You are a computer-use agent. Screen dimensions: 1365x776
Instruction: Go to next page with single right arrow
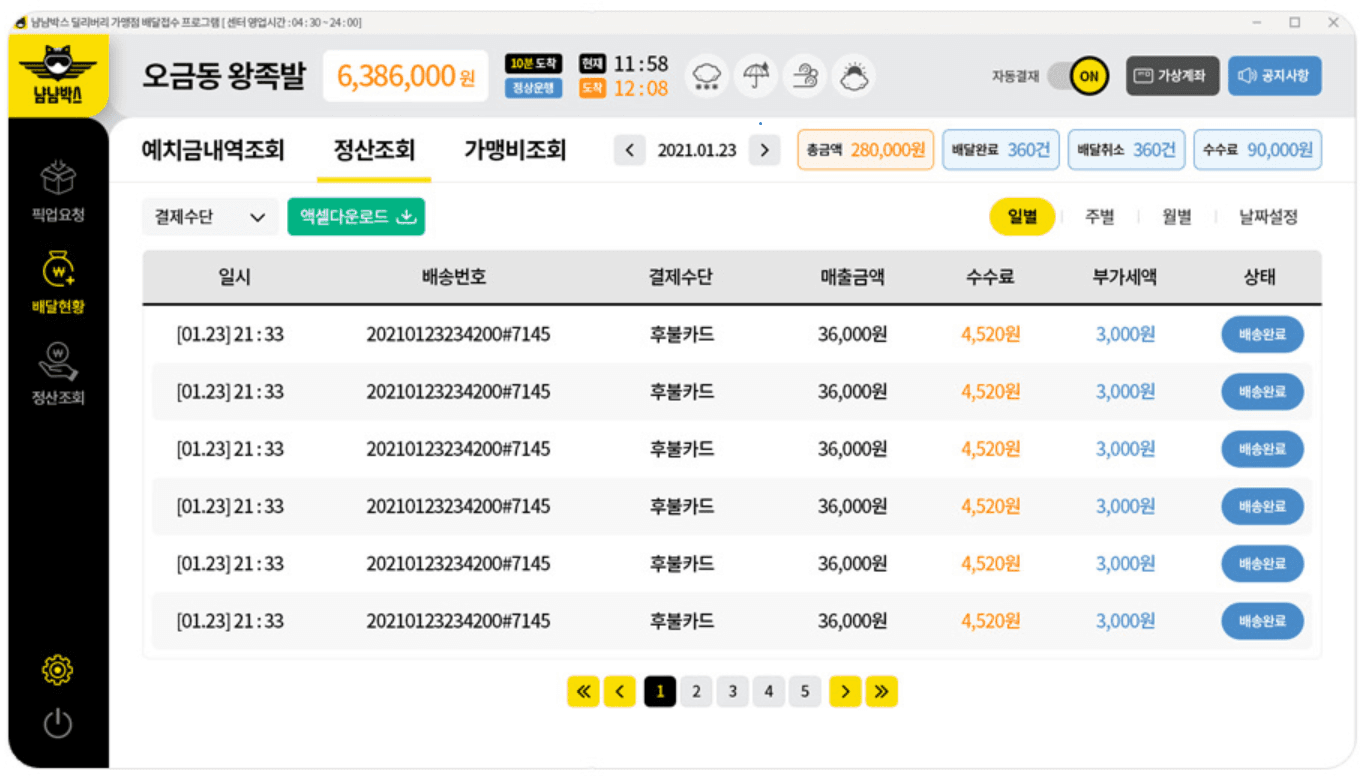[845, 691]
